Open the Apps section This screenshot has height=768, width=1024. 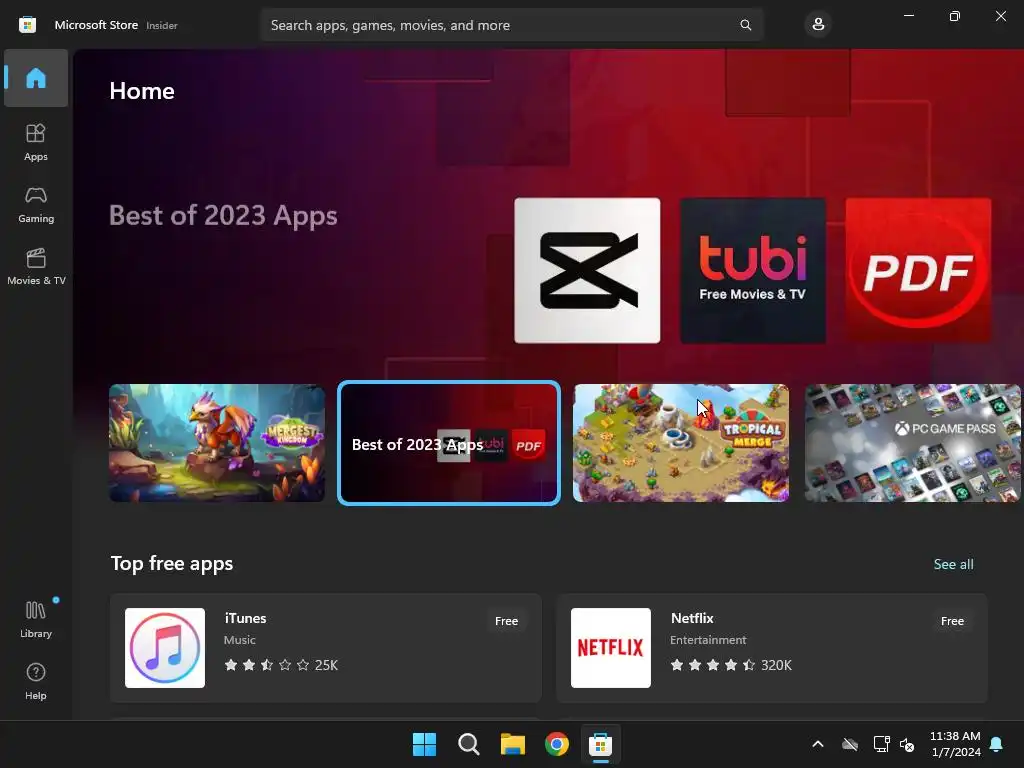click(36, 142)
